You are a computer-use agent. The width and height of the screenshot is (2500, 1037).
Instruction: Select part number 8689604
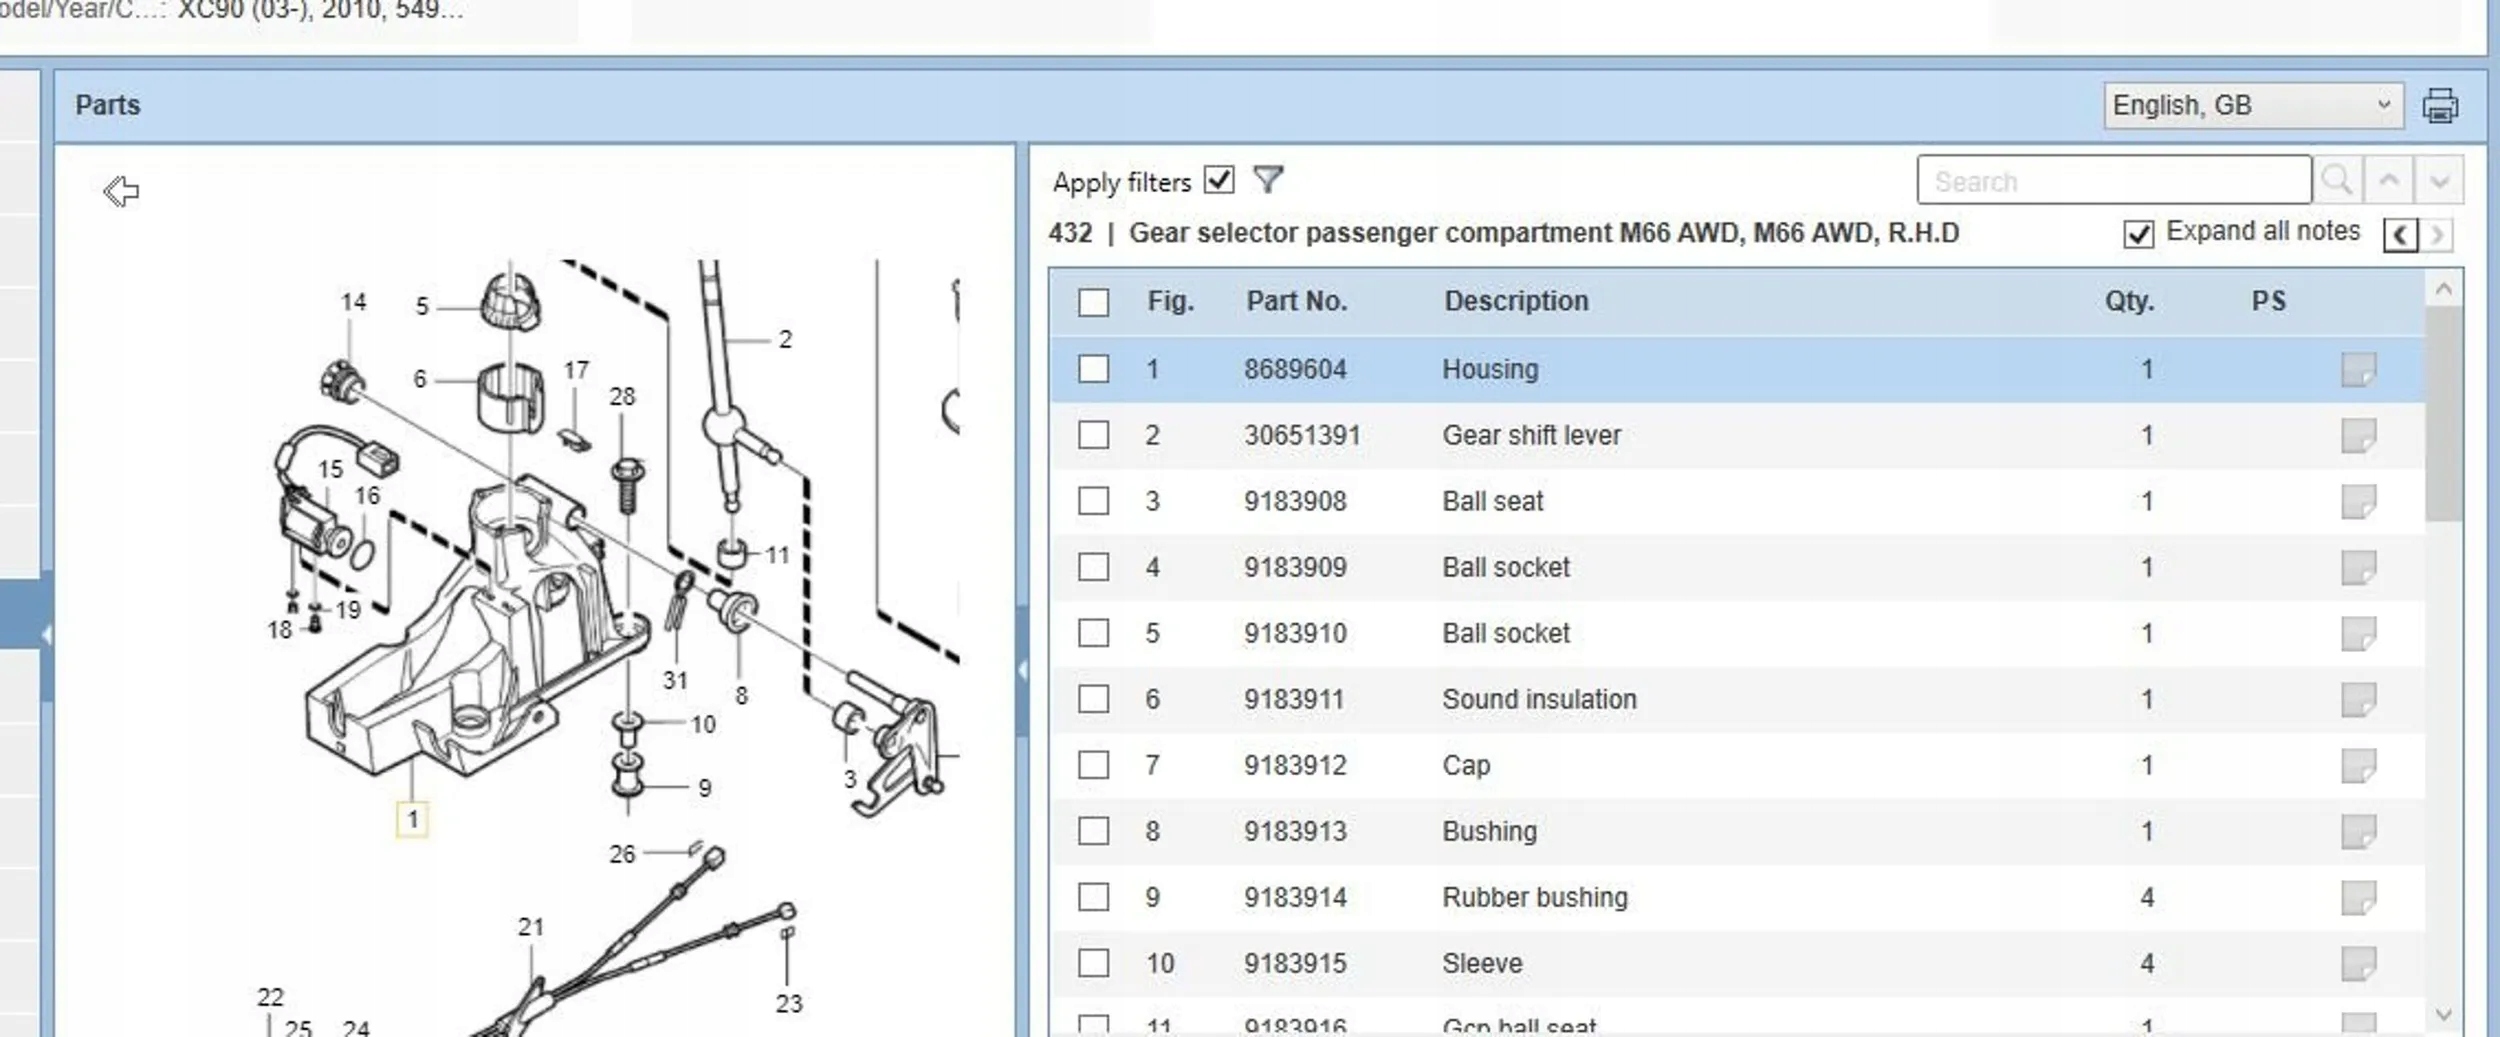(1295, 369)
